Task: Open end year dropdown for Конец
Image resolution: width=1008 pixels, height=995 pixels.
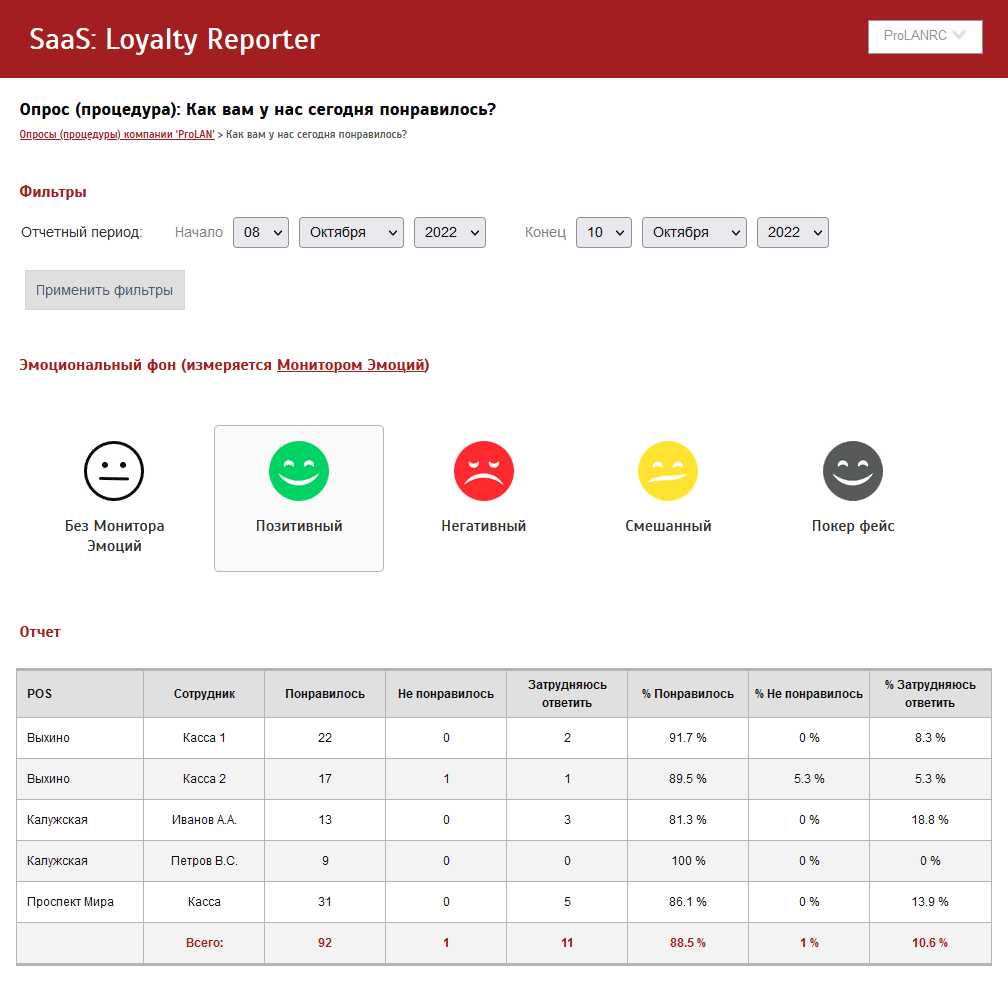Action: 793,232
